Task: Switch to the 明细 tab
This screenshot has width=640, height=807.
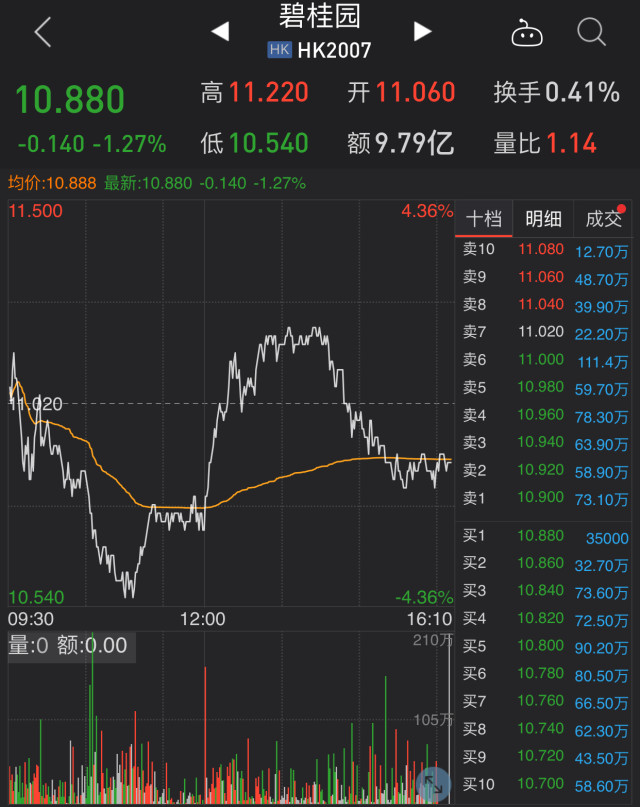Action: 543,219
